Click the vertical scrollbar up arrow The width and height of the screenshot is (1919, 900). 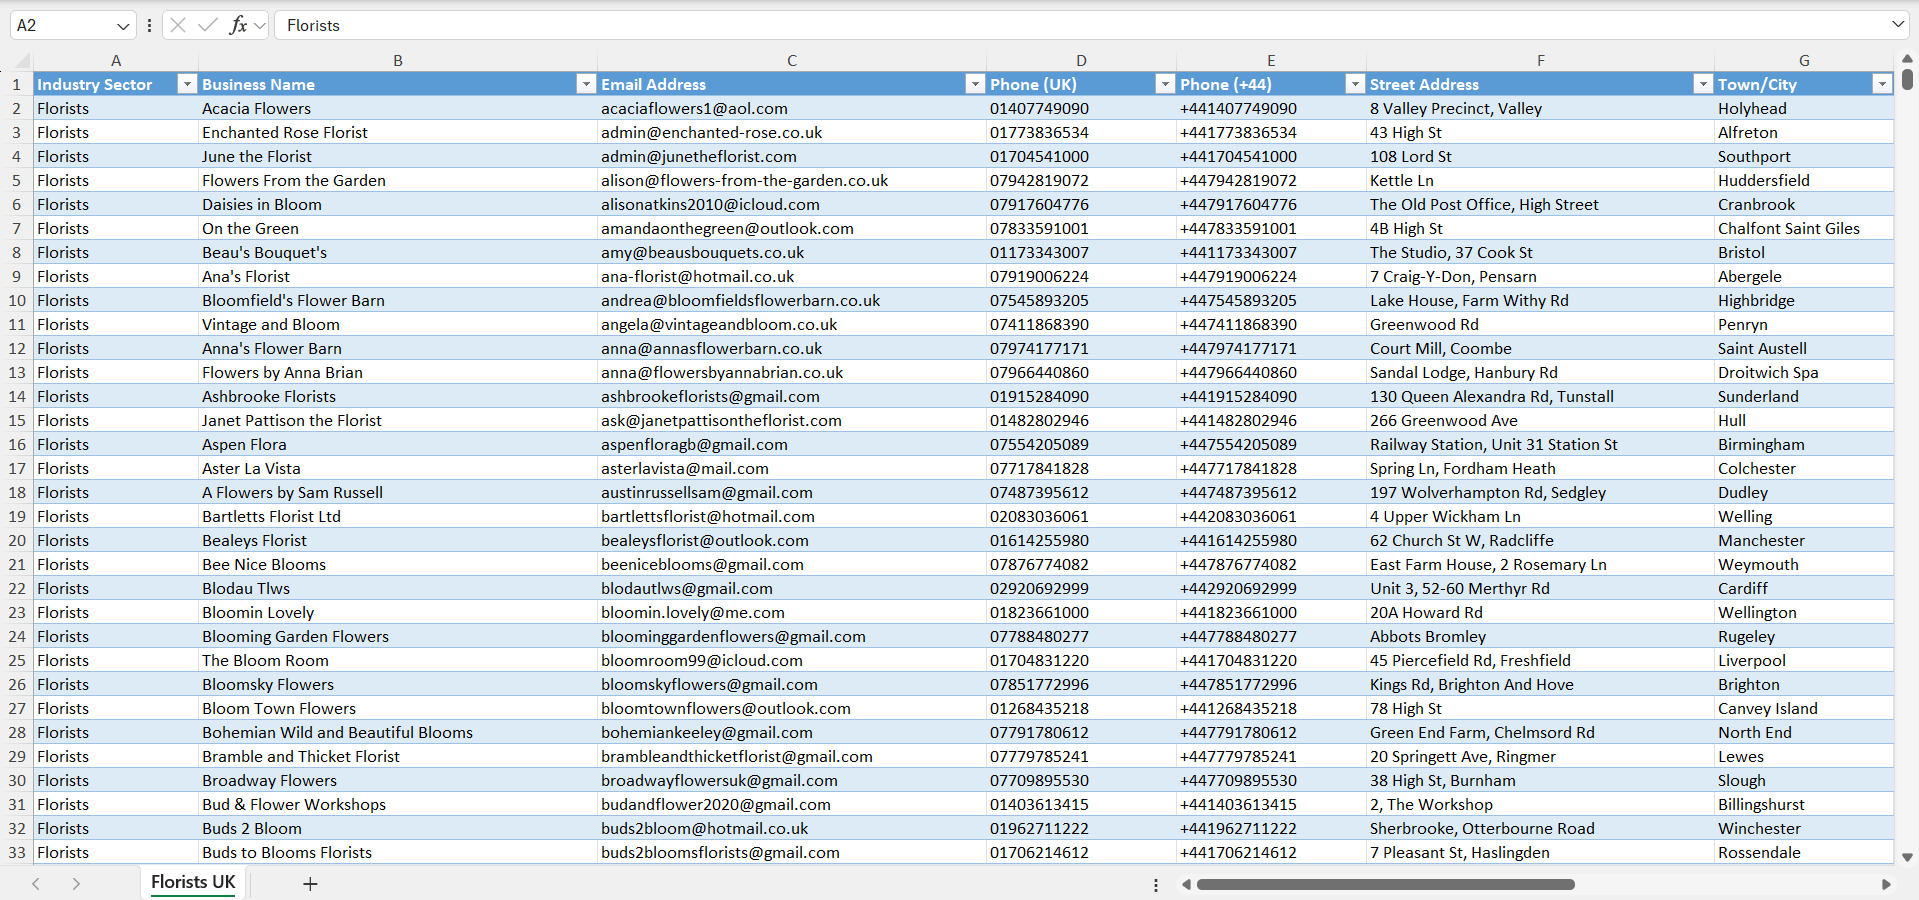tap(1907, 59)
